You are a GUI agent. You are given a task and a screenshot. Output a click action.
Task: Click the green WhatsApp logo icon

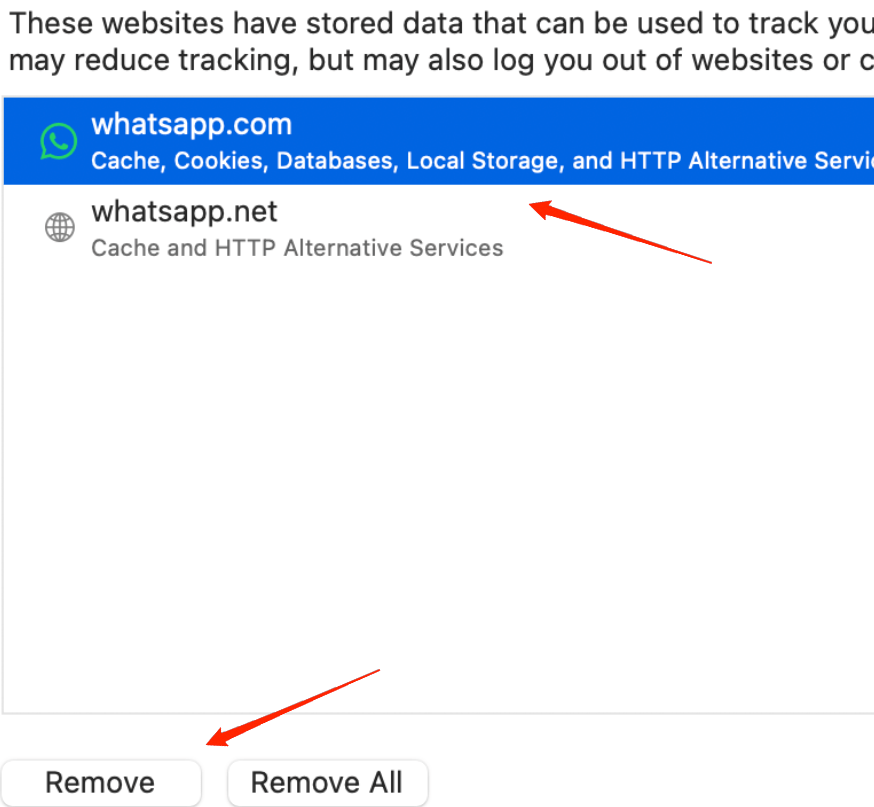[59, 141]
